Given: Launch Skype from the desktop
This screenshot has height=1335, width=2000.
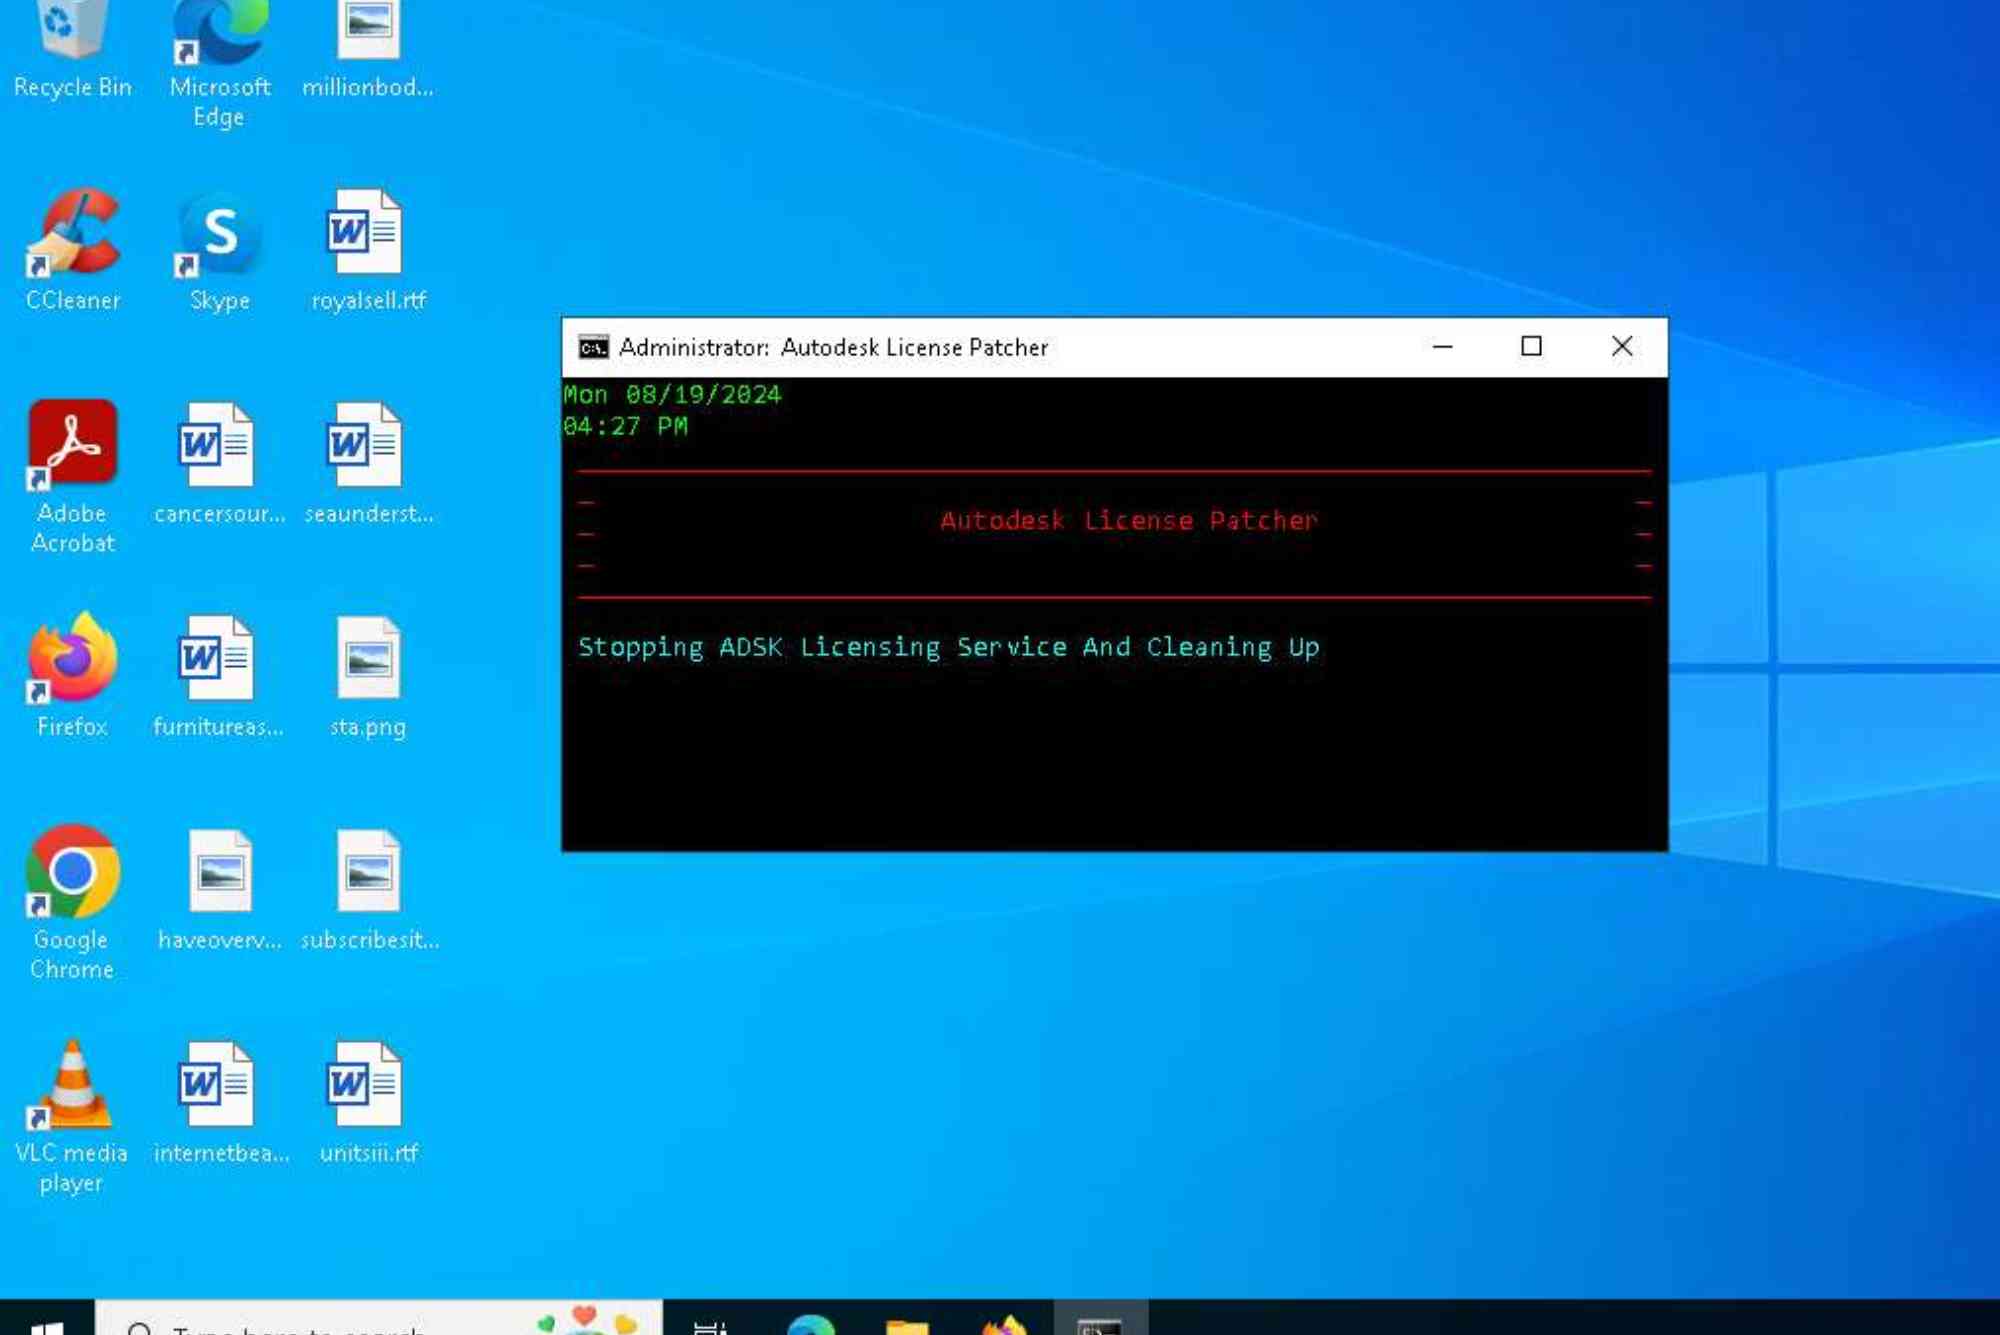Looking at the screenshot, I should (x=219, y=251).
